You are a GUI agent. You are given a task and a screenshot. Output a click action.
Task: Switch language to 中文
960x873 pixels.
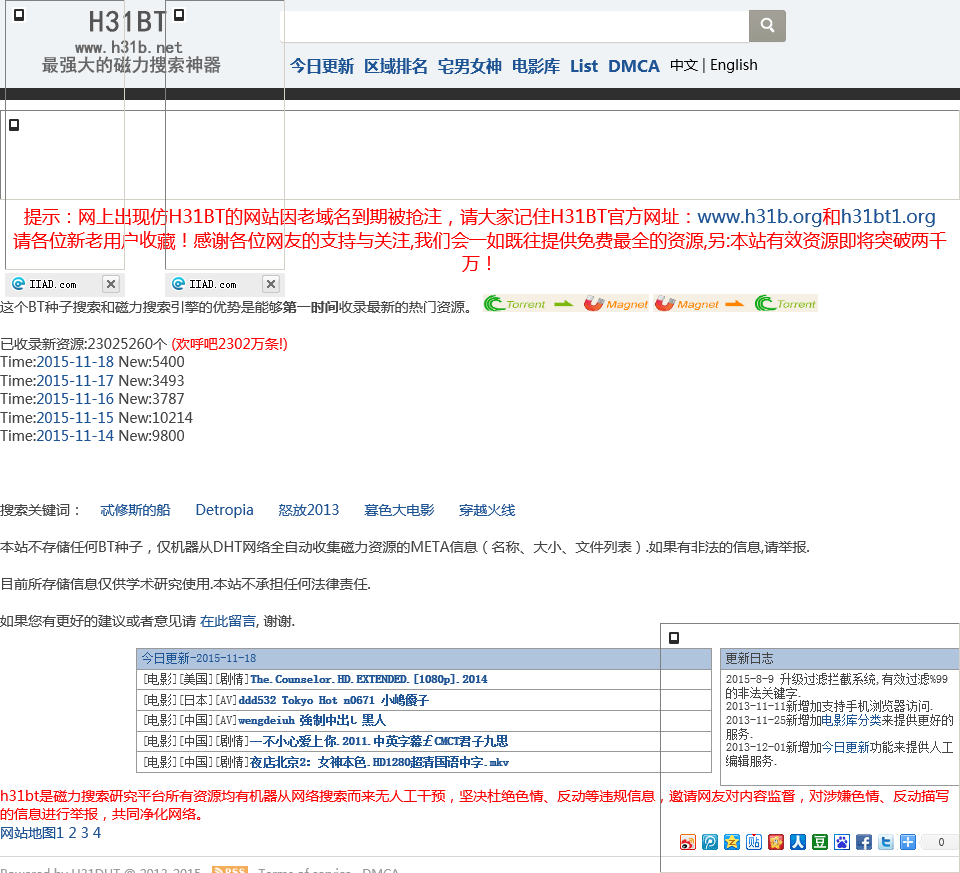(x=684, y=65)
